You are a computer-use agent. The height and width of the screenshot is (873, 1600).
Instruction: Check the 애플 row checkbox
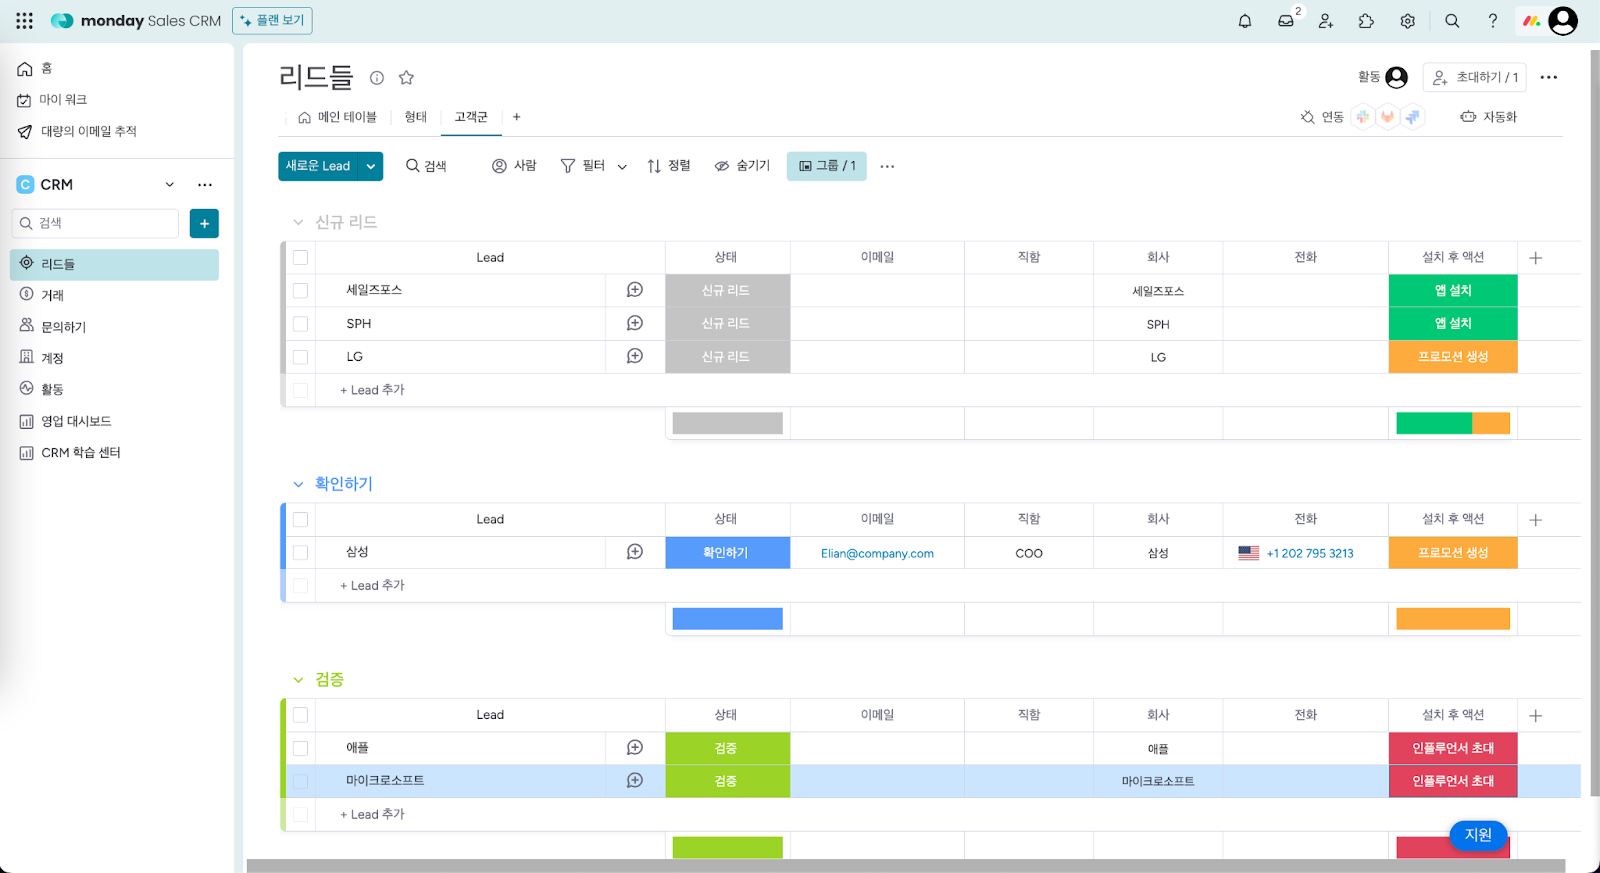300,748
